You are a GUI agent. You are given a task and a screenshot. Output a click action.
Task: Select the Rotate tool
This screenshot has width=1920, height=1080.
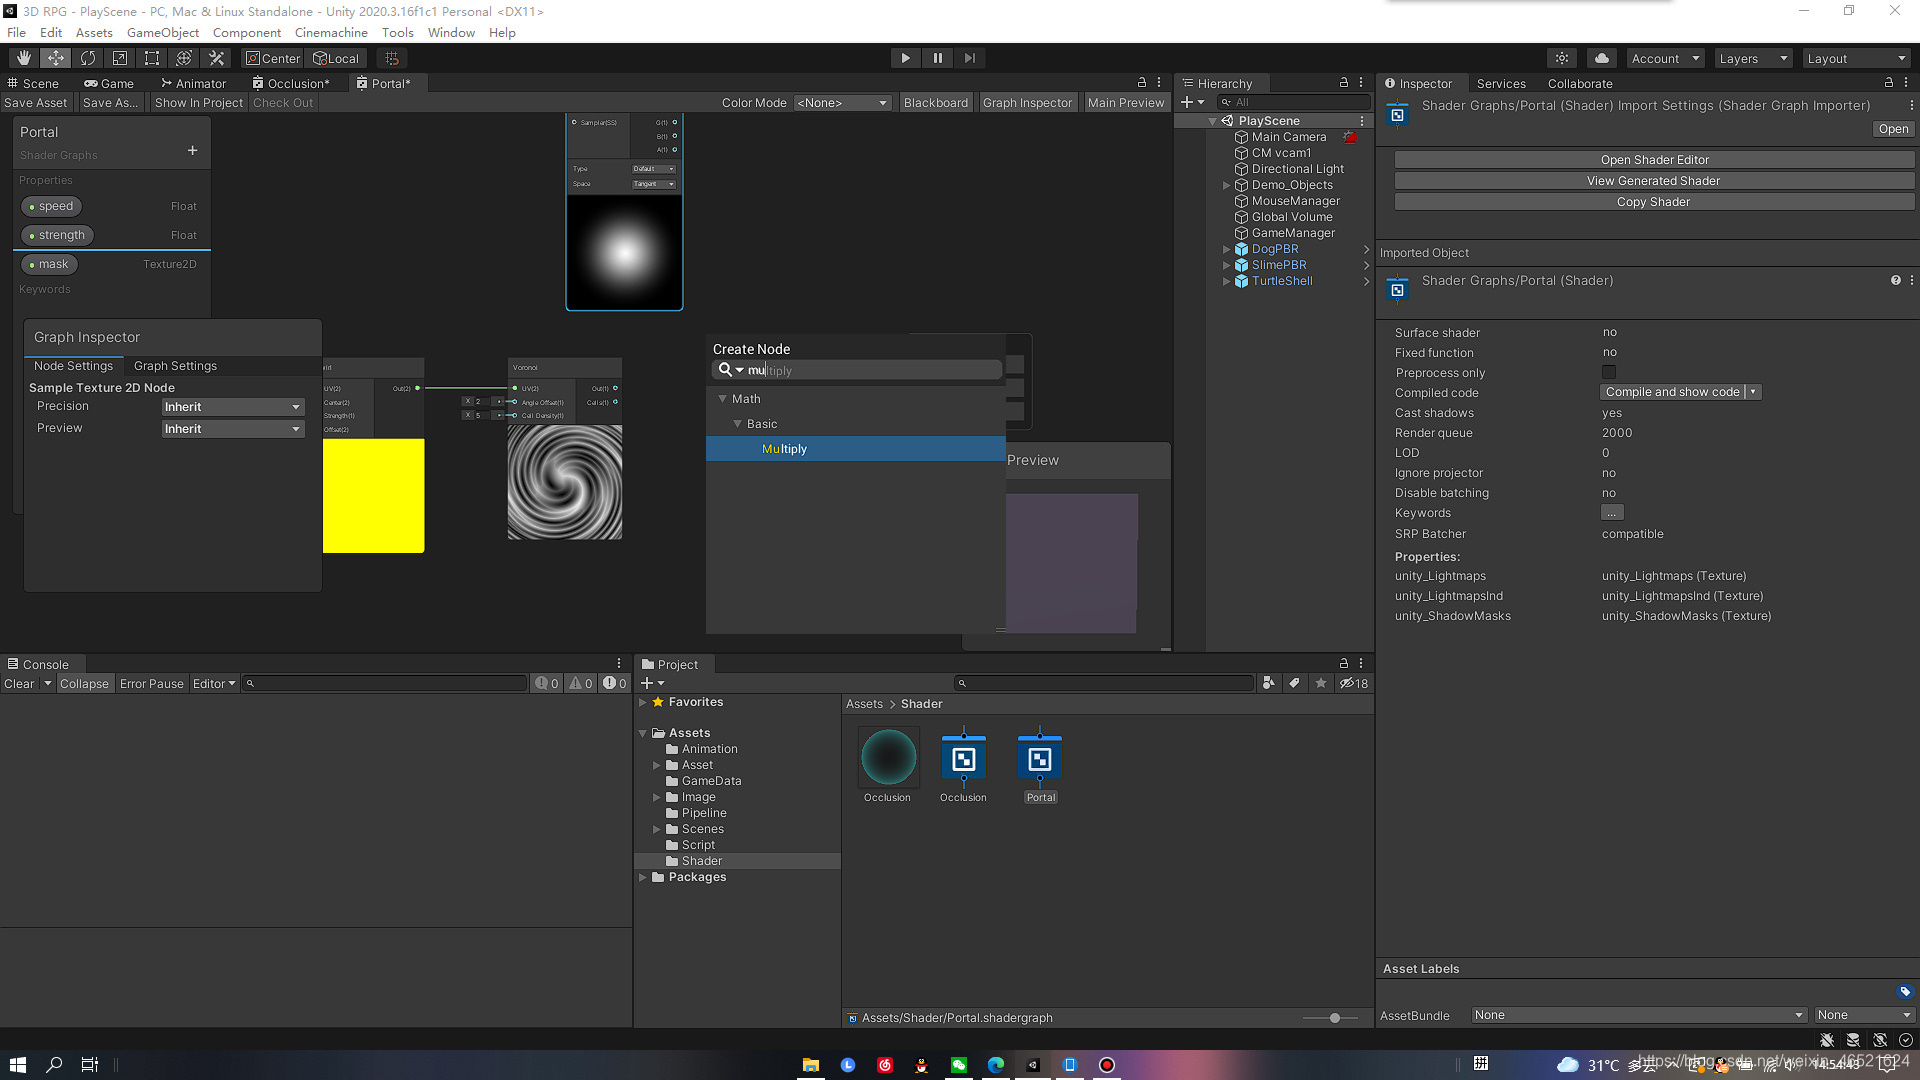[88, 58]
